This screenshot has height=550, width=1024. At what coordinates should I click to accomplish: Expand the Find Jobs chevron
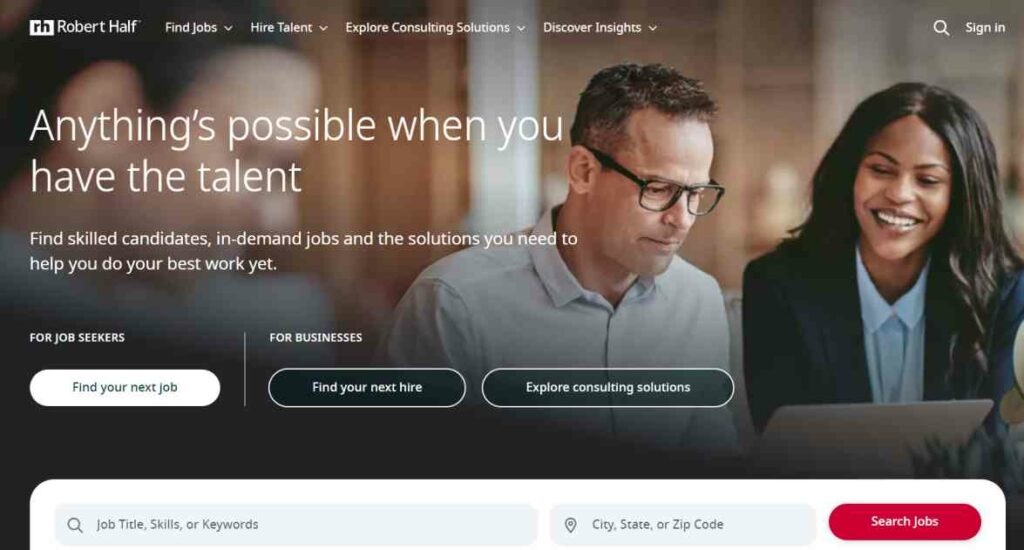click(x=228, y=28)
